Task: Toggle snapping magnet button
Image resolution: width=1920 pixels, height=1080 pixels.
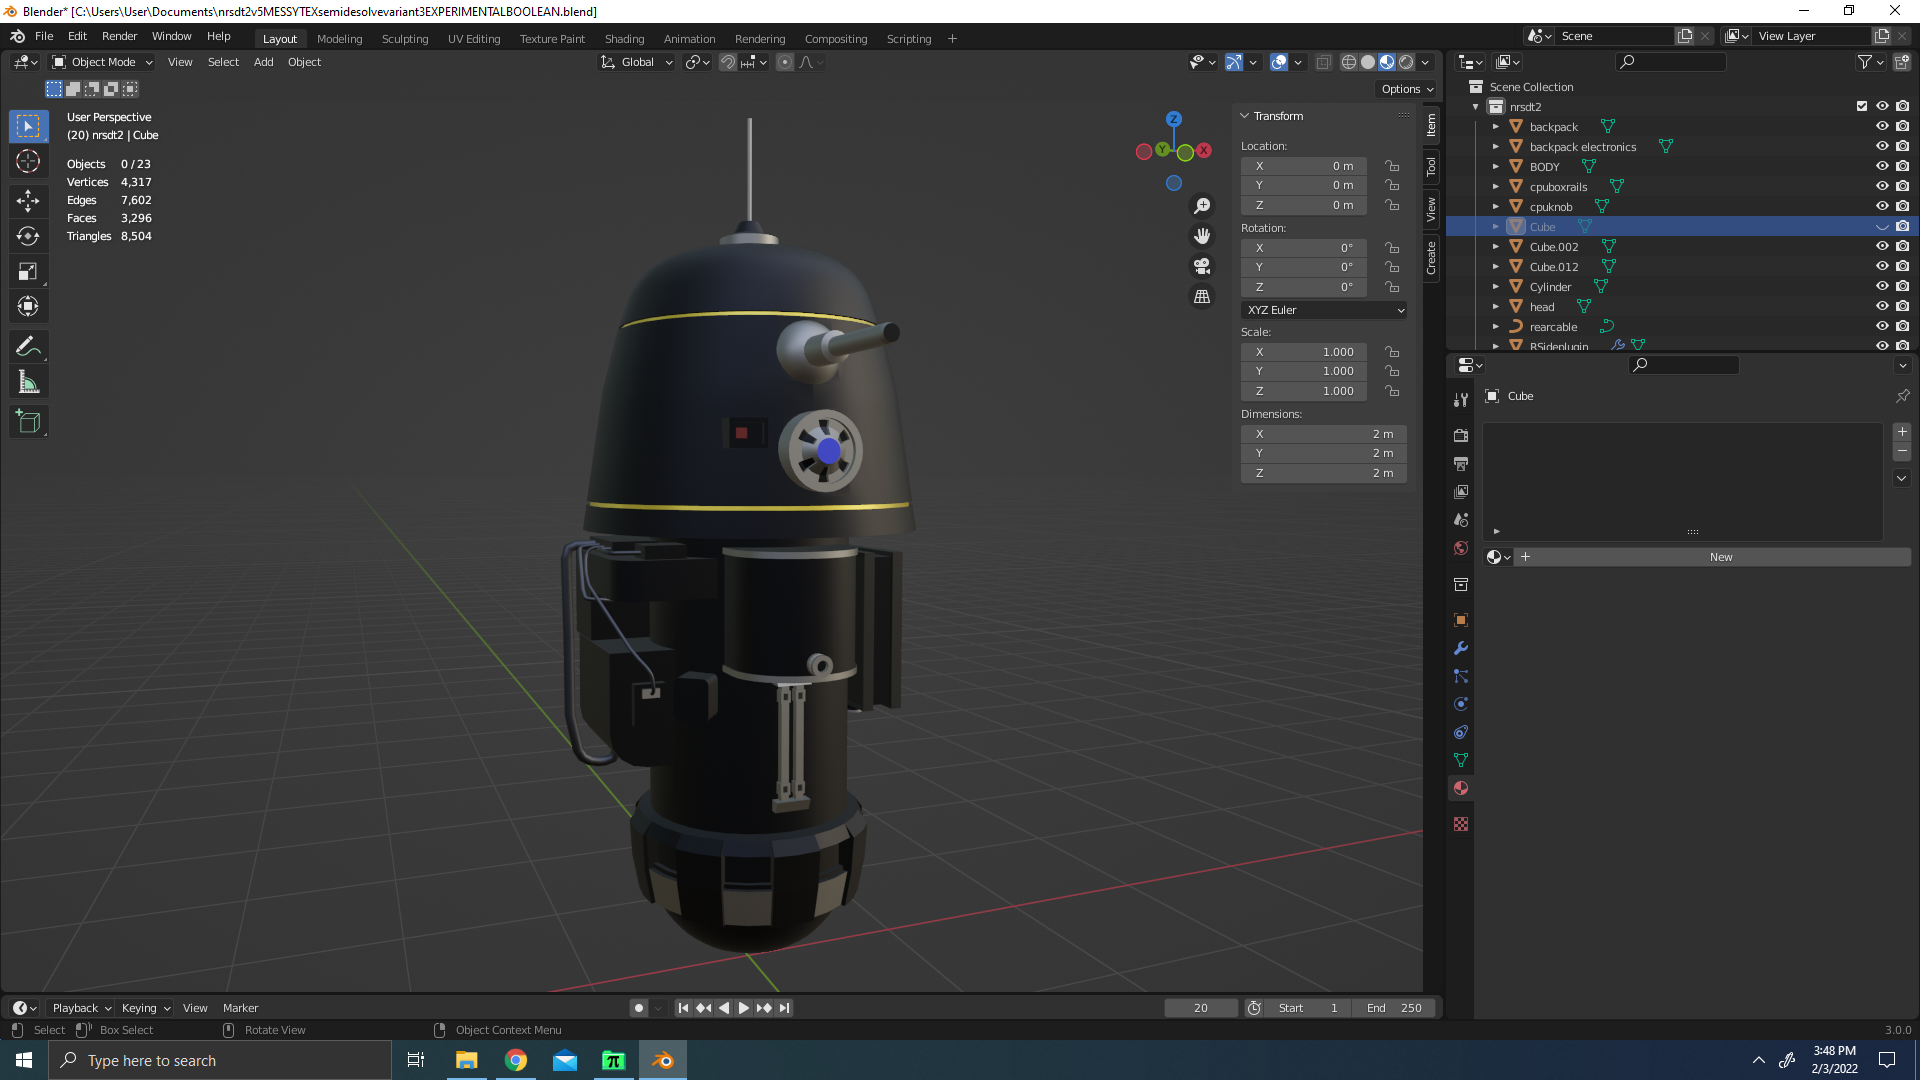Action: pyautogui.click(x=728, y=62)
